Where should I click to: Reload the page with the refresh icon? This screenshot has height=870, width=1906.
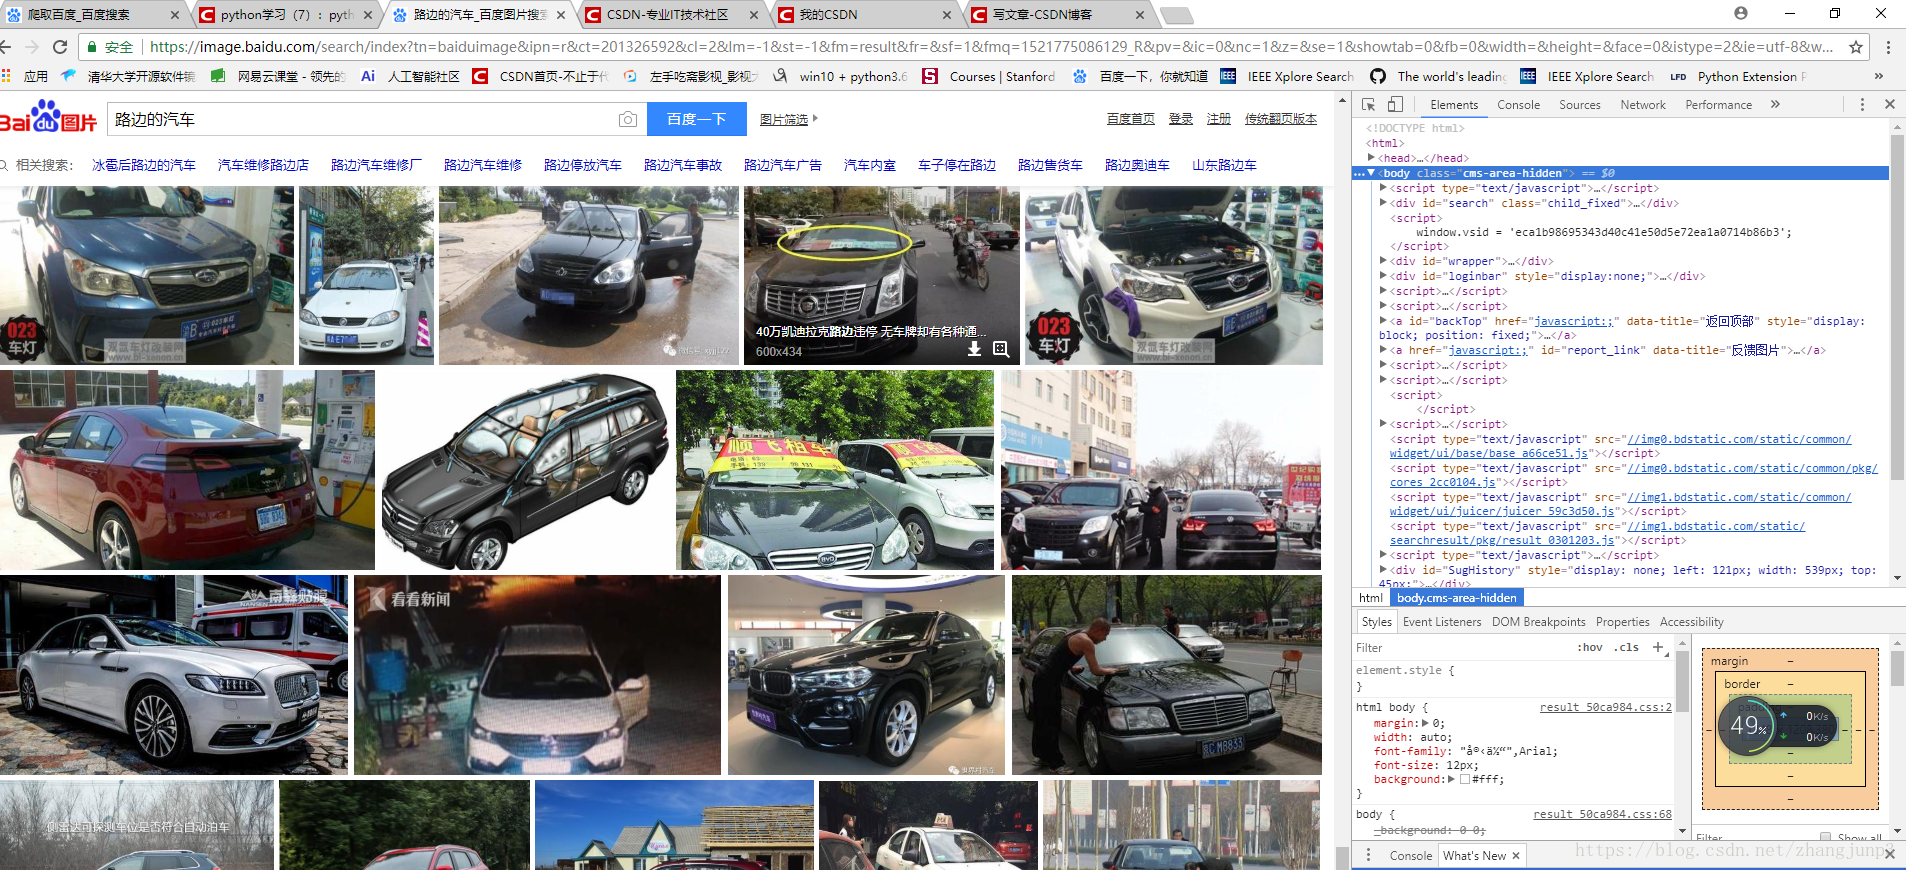[60, 47]
